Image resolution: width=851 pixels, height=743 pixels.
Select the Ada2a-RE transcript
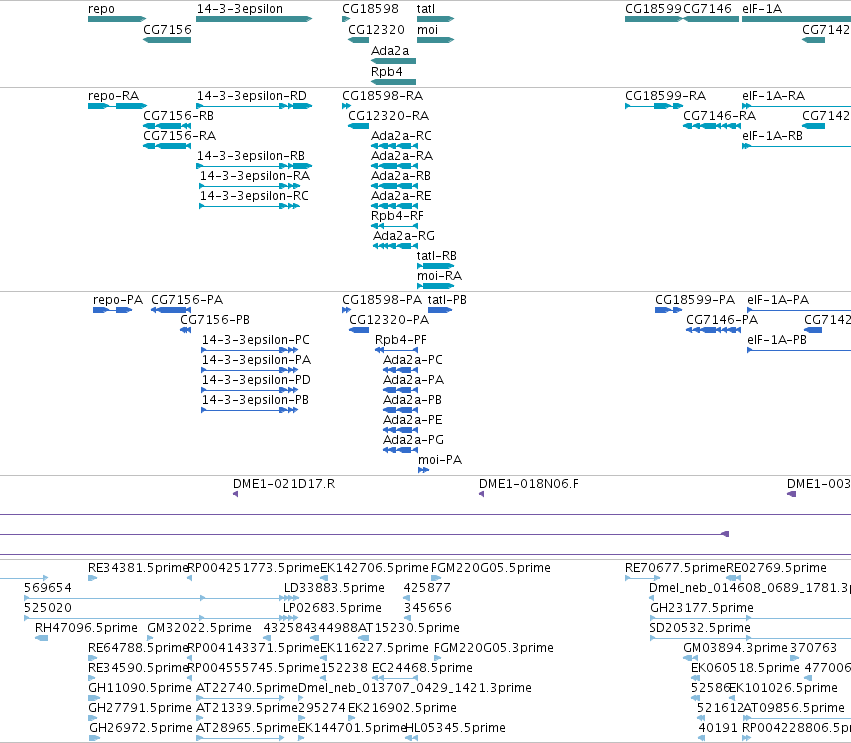point(394,206)
